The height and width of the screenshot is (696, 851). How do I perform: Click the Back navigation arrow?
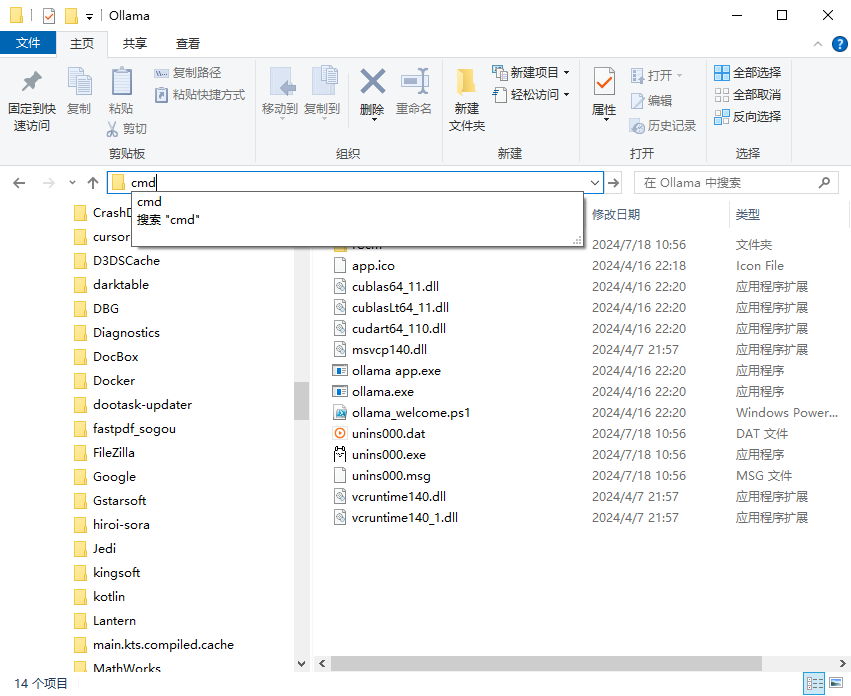pos(19,183)
